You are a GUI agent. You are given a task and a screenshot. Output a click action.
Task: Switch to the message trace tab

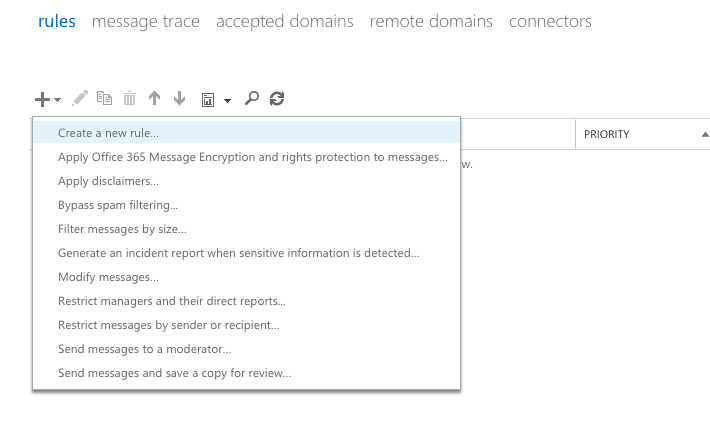point(145,21)
